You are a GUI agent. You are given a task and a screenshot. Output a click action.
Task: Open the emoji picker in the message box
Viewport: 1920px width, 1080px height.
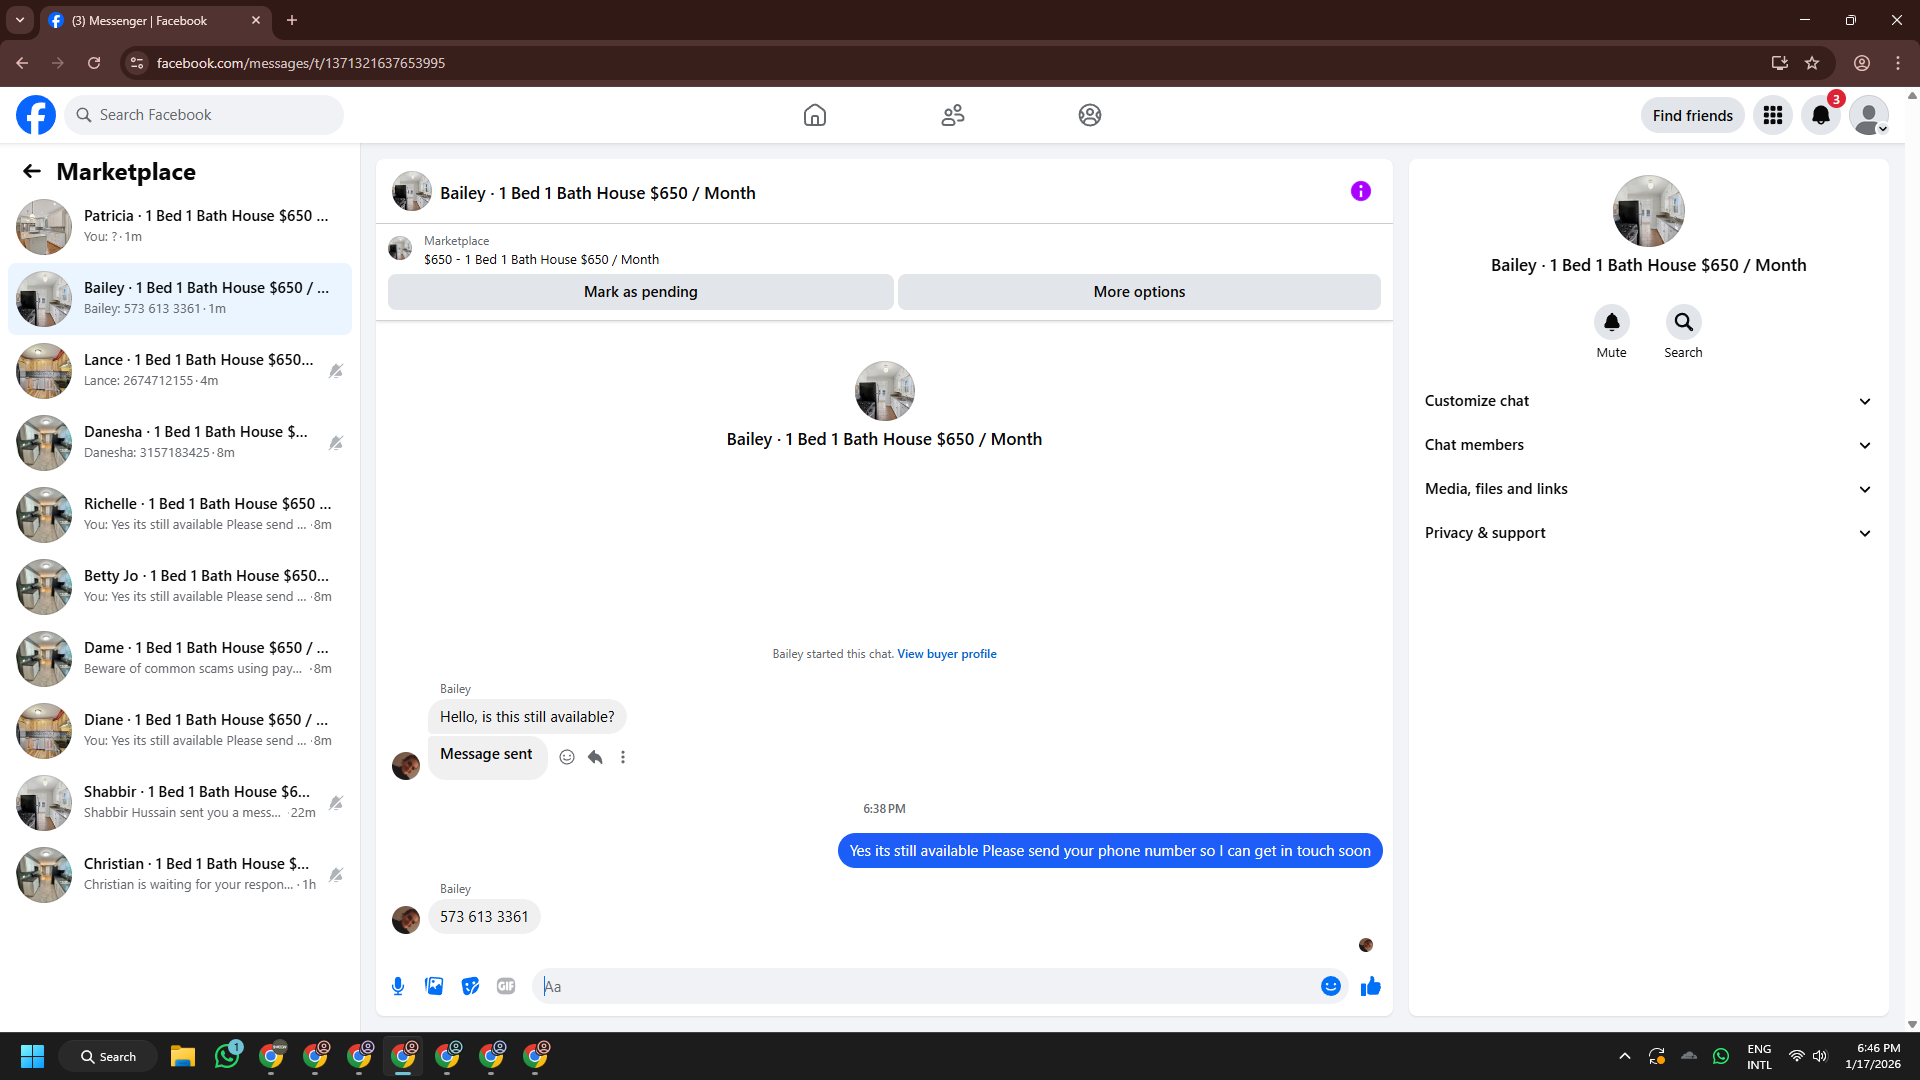[x=1330, y=986]
